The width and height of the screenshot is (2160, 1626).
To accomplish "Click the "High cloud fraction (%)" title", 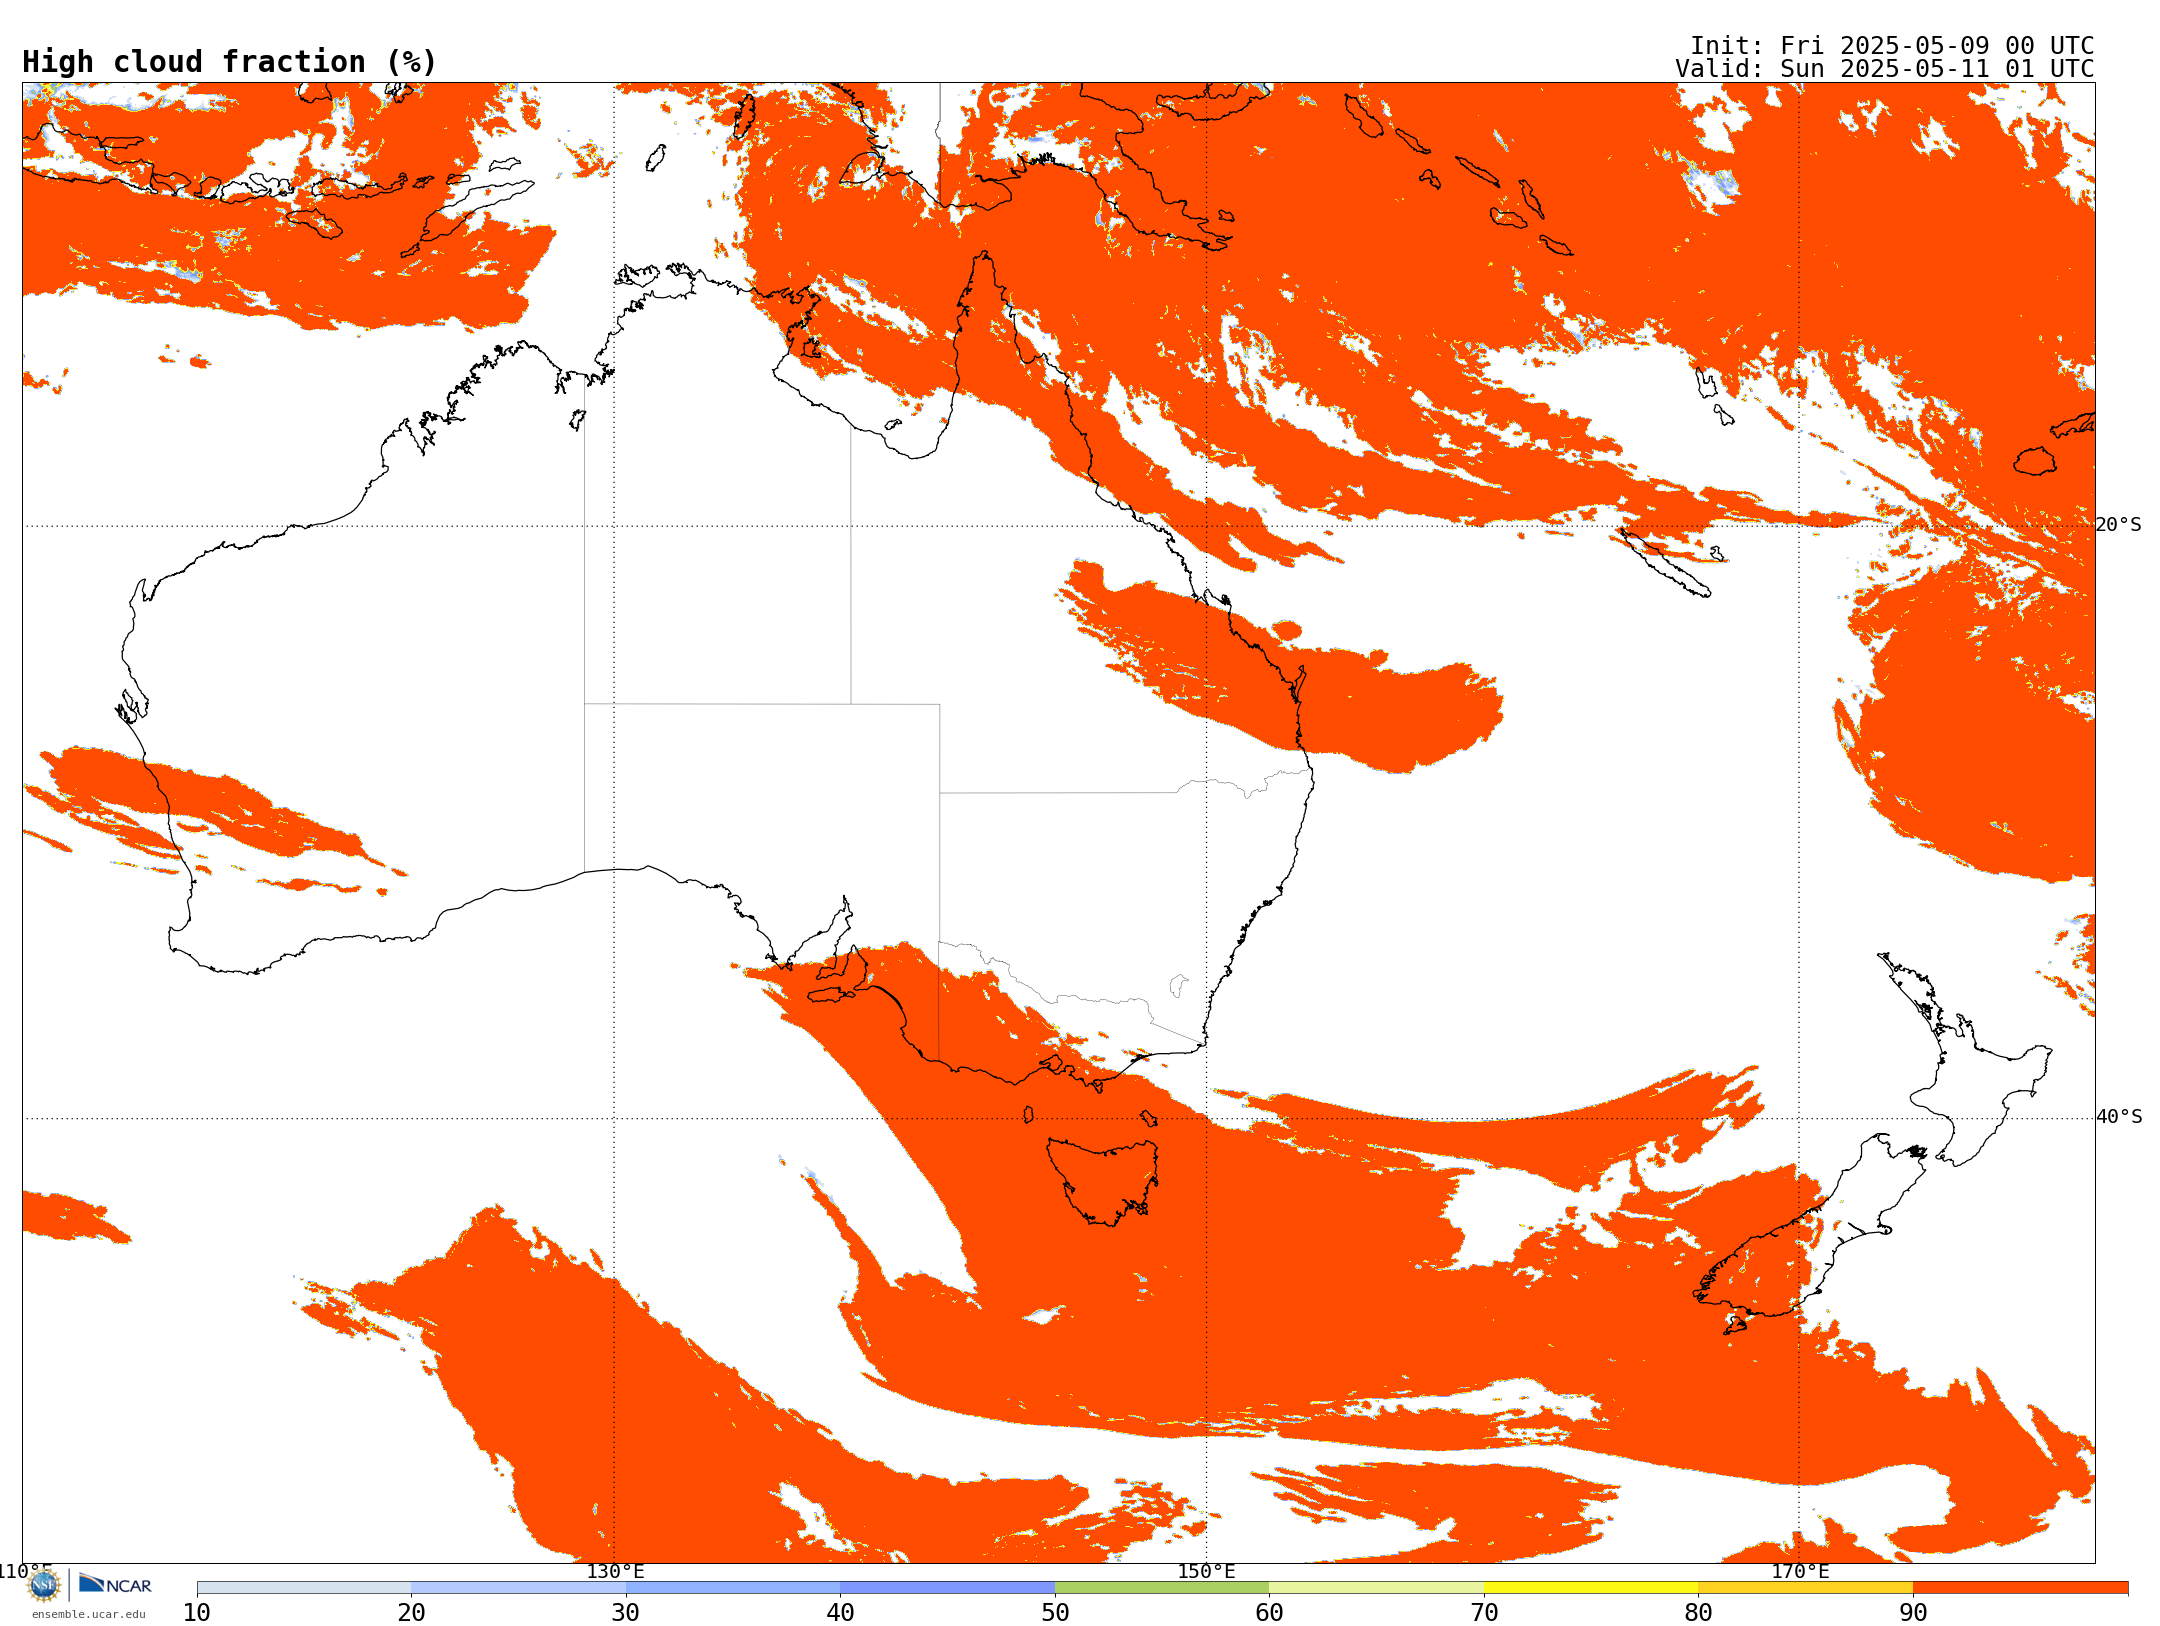I will coord(230,62).
